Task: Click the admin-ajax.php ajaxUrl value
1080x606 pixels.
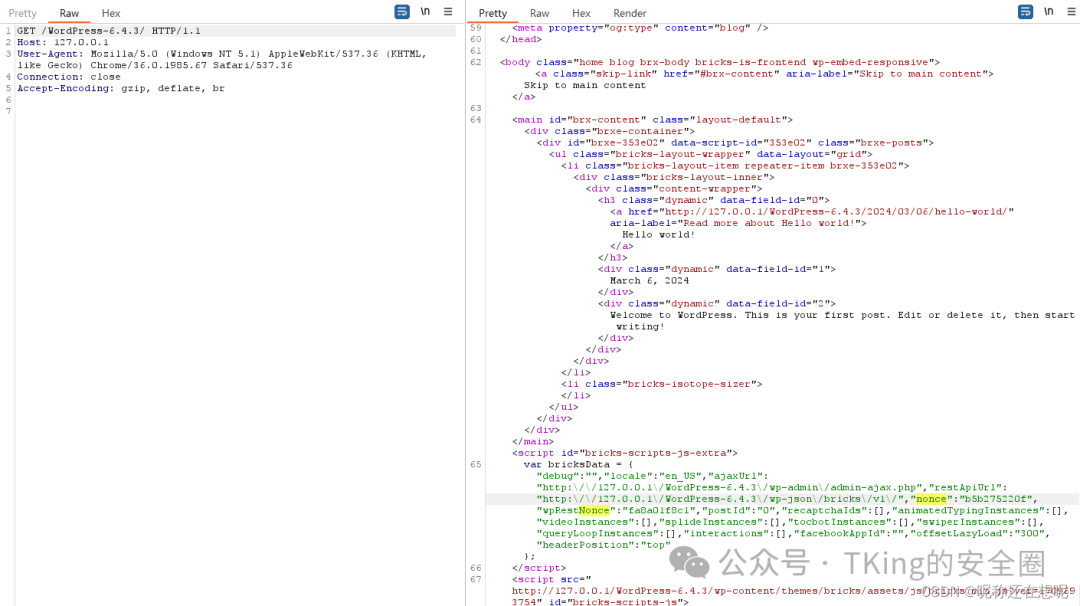Action: (x=729, y=488)
